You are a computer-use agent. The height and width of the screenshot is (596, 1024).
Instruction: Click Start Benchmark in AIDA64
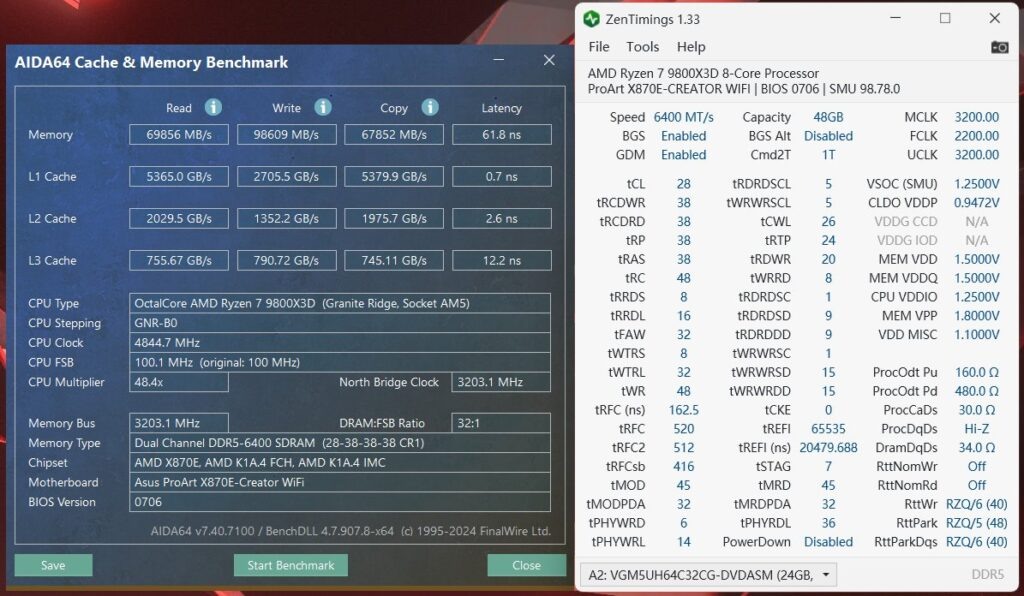coord(291,565)
